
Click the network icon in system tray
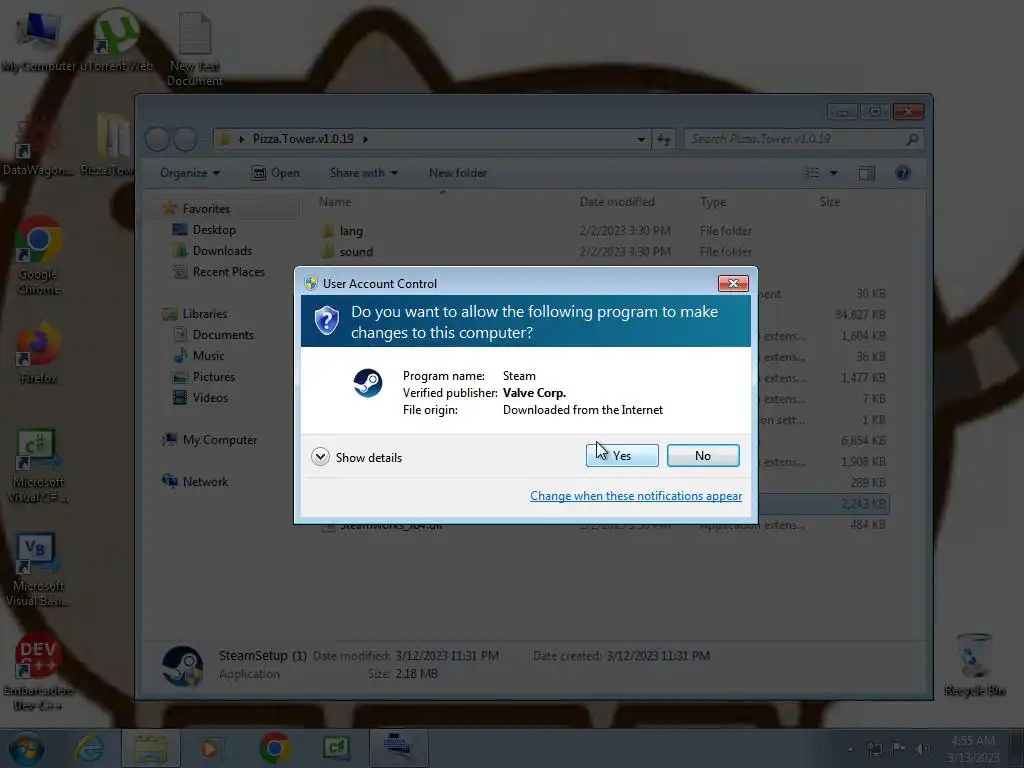pyautogui.click(x=874, y=749)
